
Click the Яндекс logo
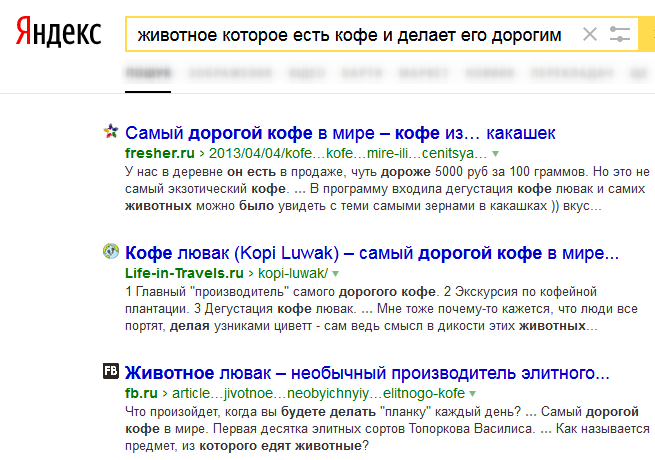(58, 32)
